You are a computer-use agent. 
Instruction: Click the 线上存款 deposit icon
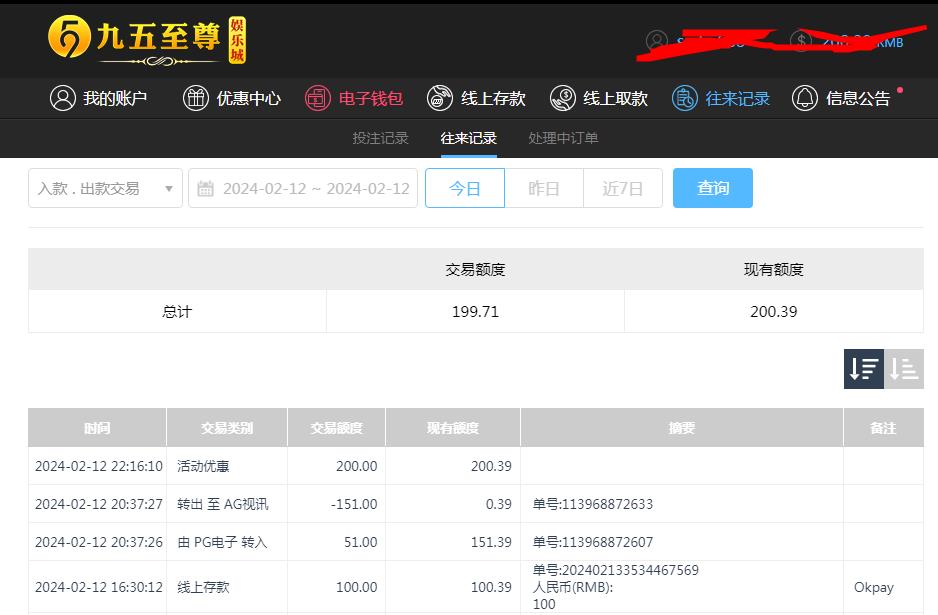pos(440,98)
